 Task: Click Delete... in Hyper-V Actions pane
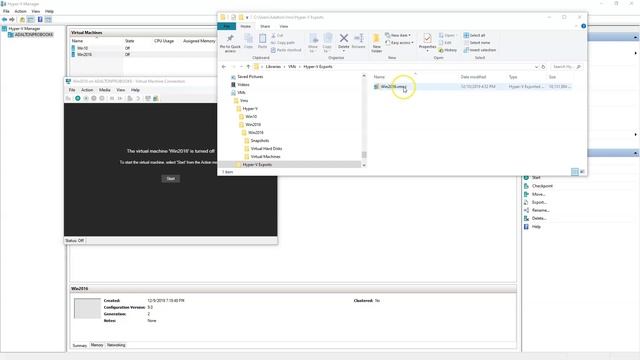tap(539, 218)
